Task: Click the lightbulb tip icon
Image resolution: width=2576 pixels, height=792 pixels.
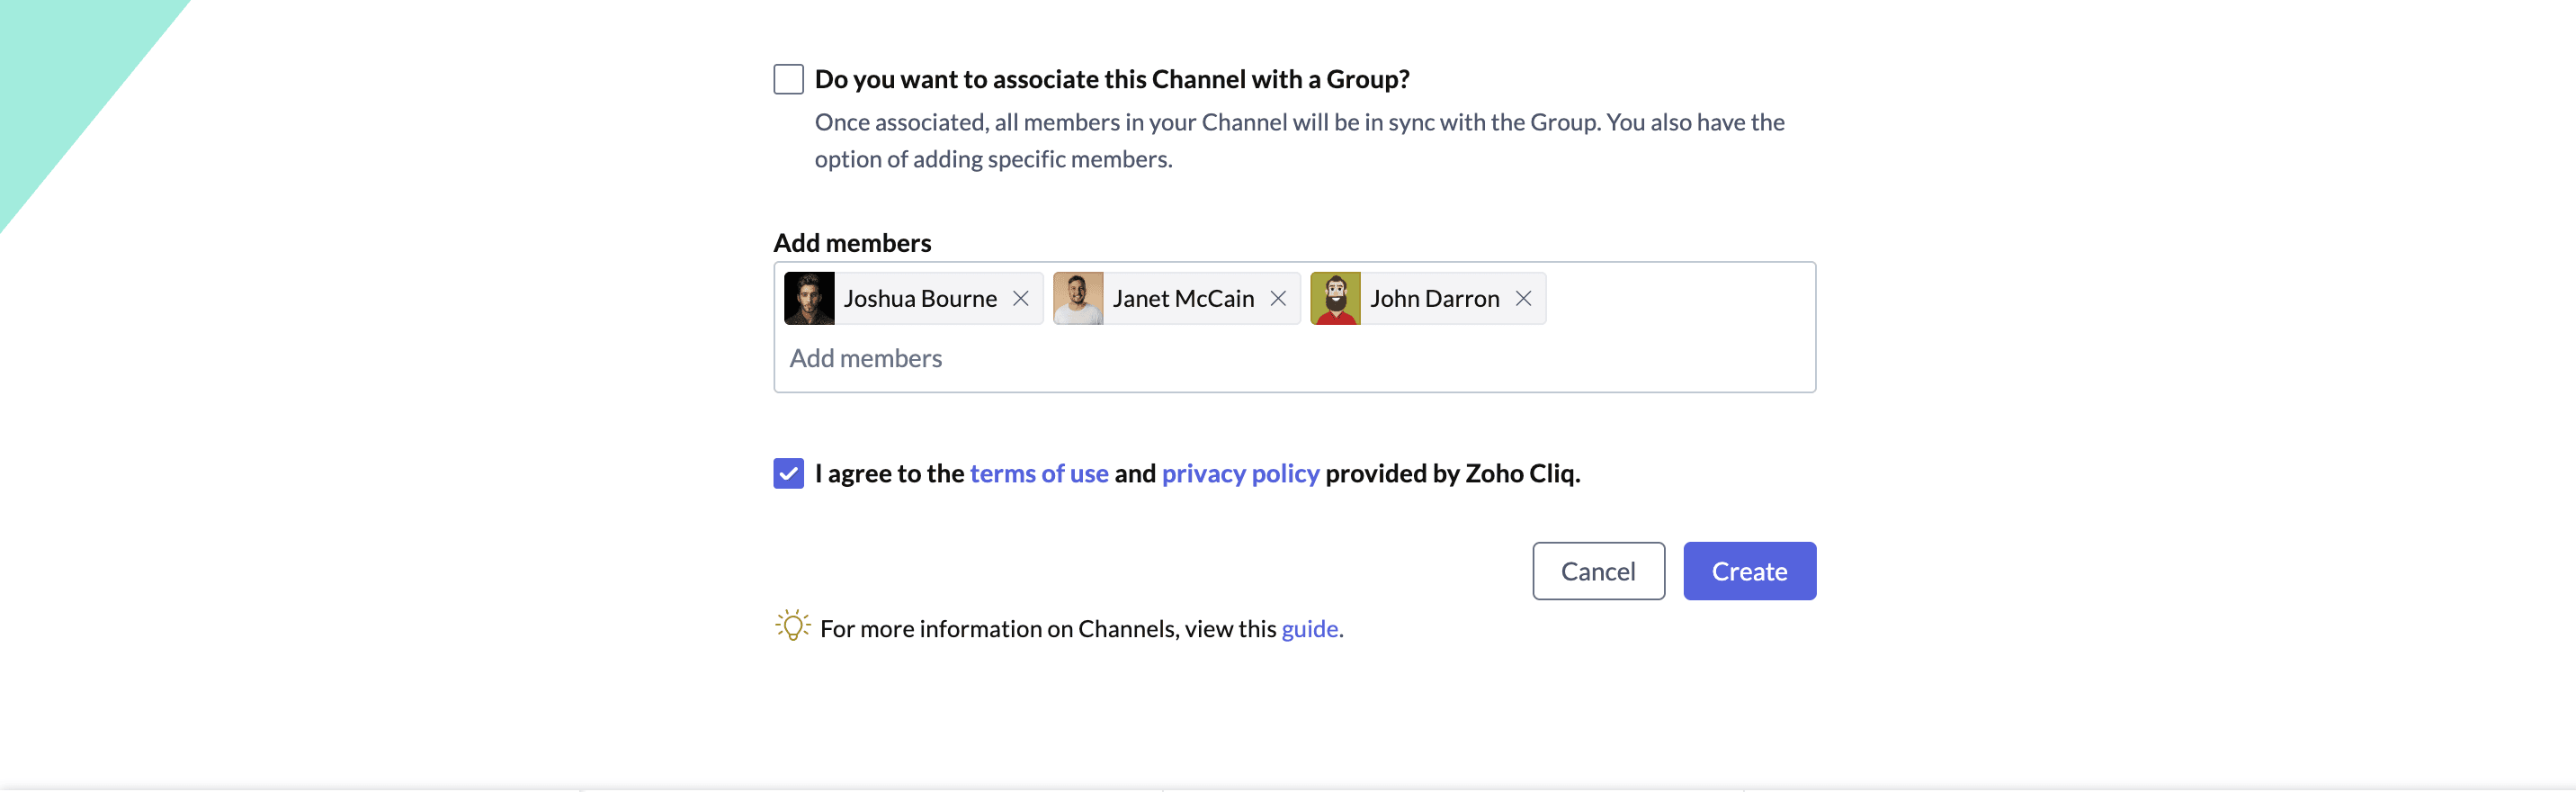Action: click(x=792, y=626)
